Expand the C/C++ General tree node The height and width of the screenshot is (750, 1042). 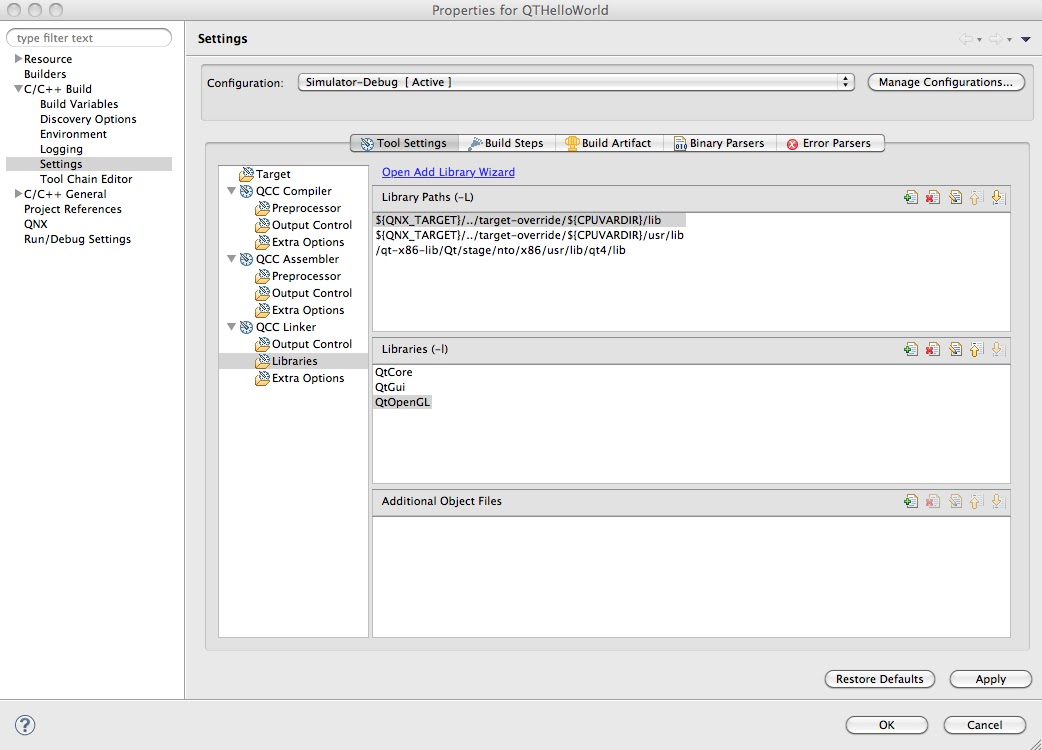[19, 194]
